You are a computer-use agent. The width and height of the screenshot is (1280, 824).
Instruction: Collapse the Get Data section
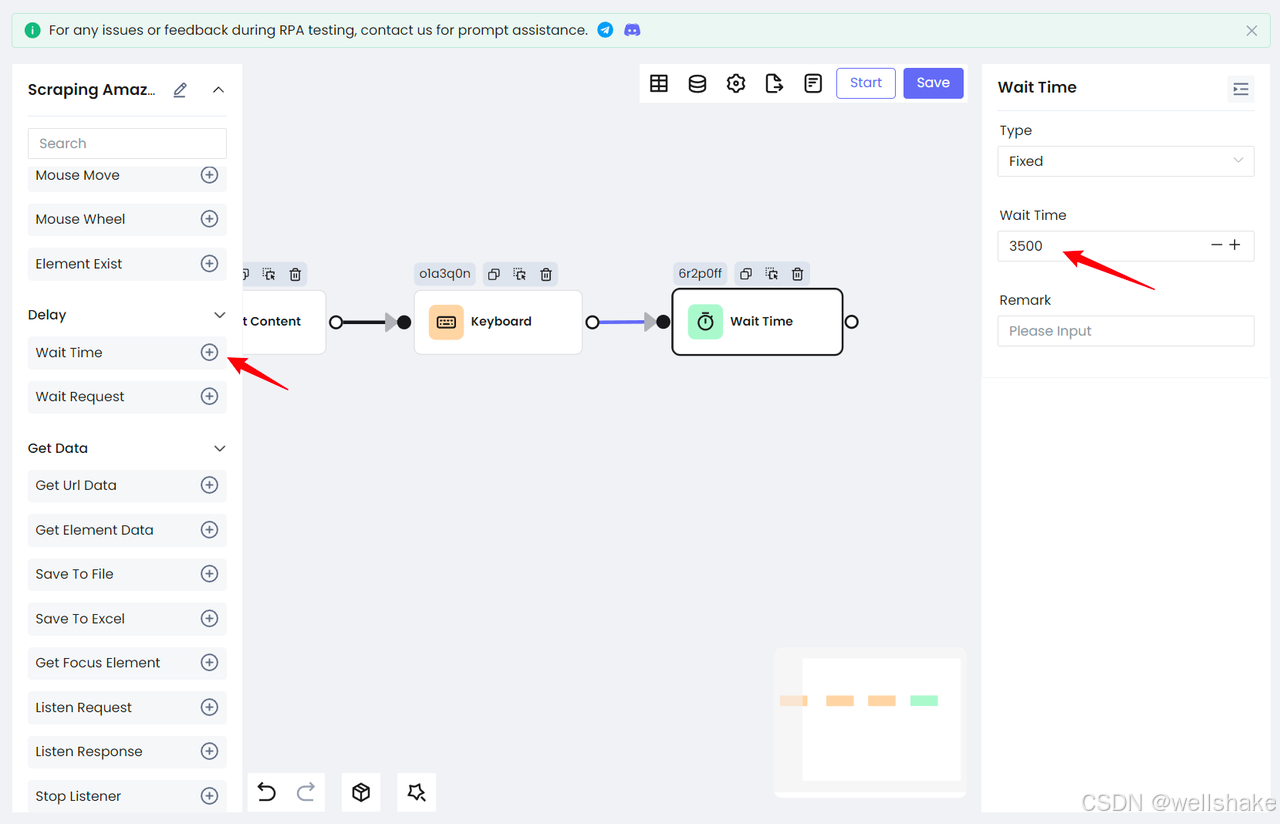[220, 448]
